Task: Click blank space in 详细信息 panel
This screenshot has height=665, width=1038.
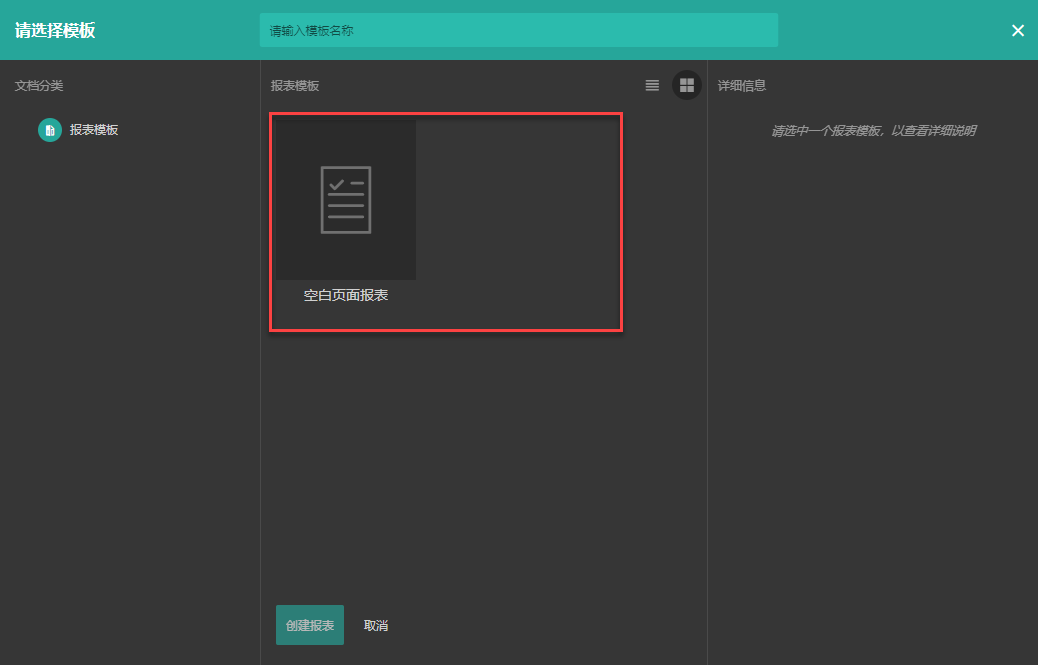Action: pyautogui.click(x=873, y=397)
